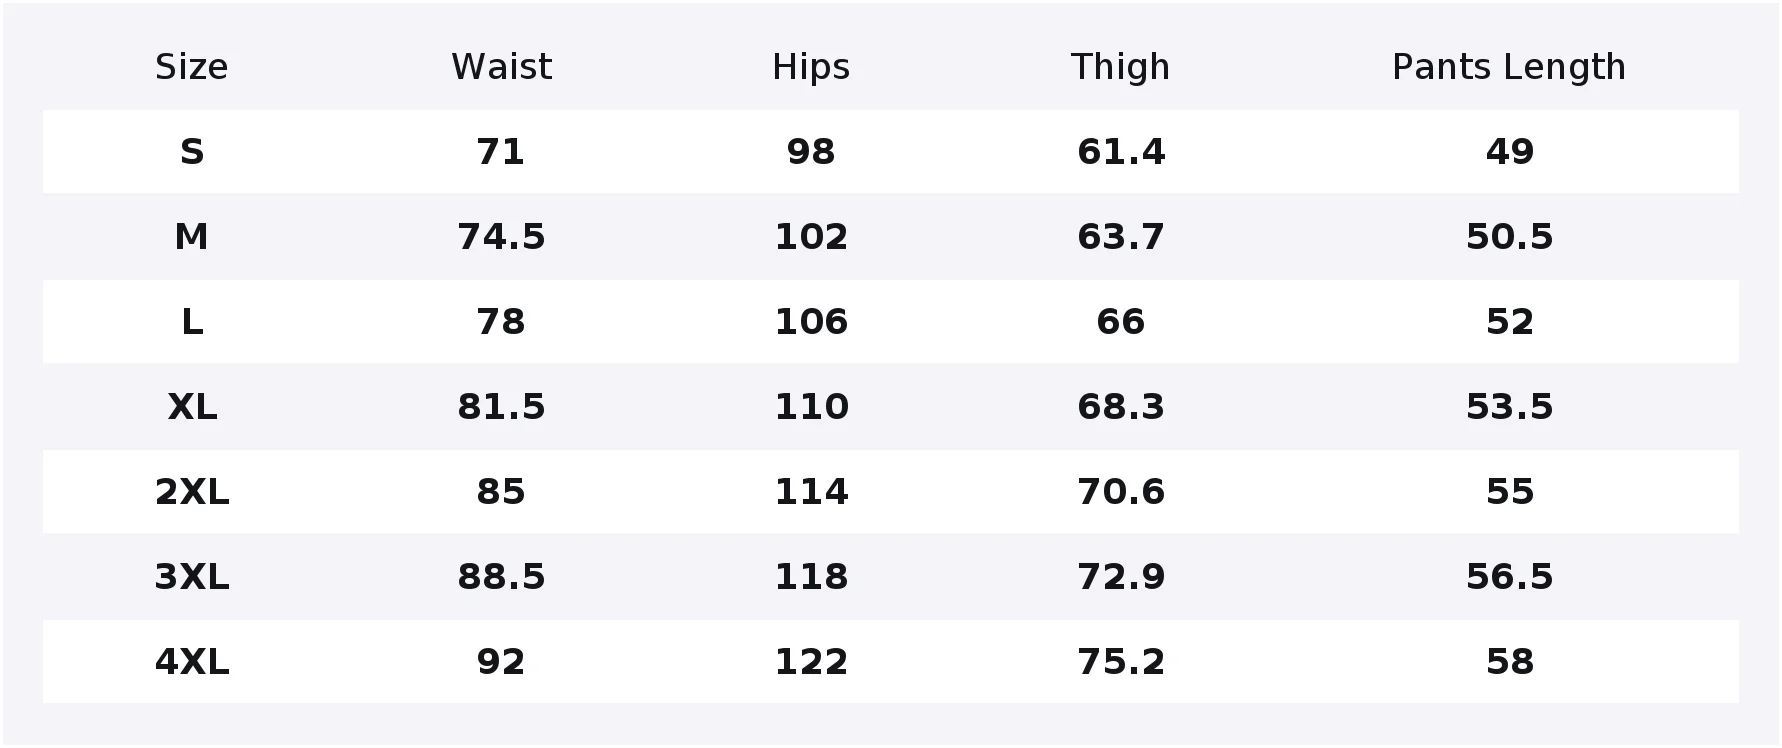Viewport: 1782px width, 748px height.
Task: Click the pants length value 53.5
Action: (x=1509, y=407)
